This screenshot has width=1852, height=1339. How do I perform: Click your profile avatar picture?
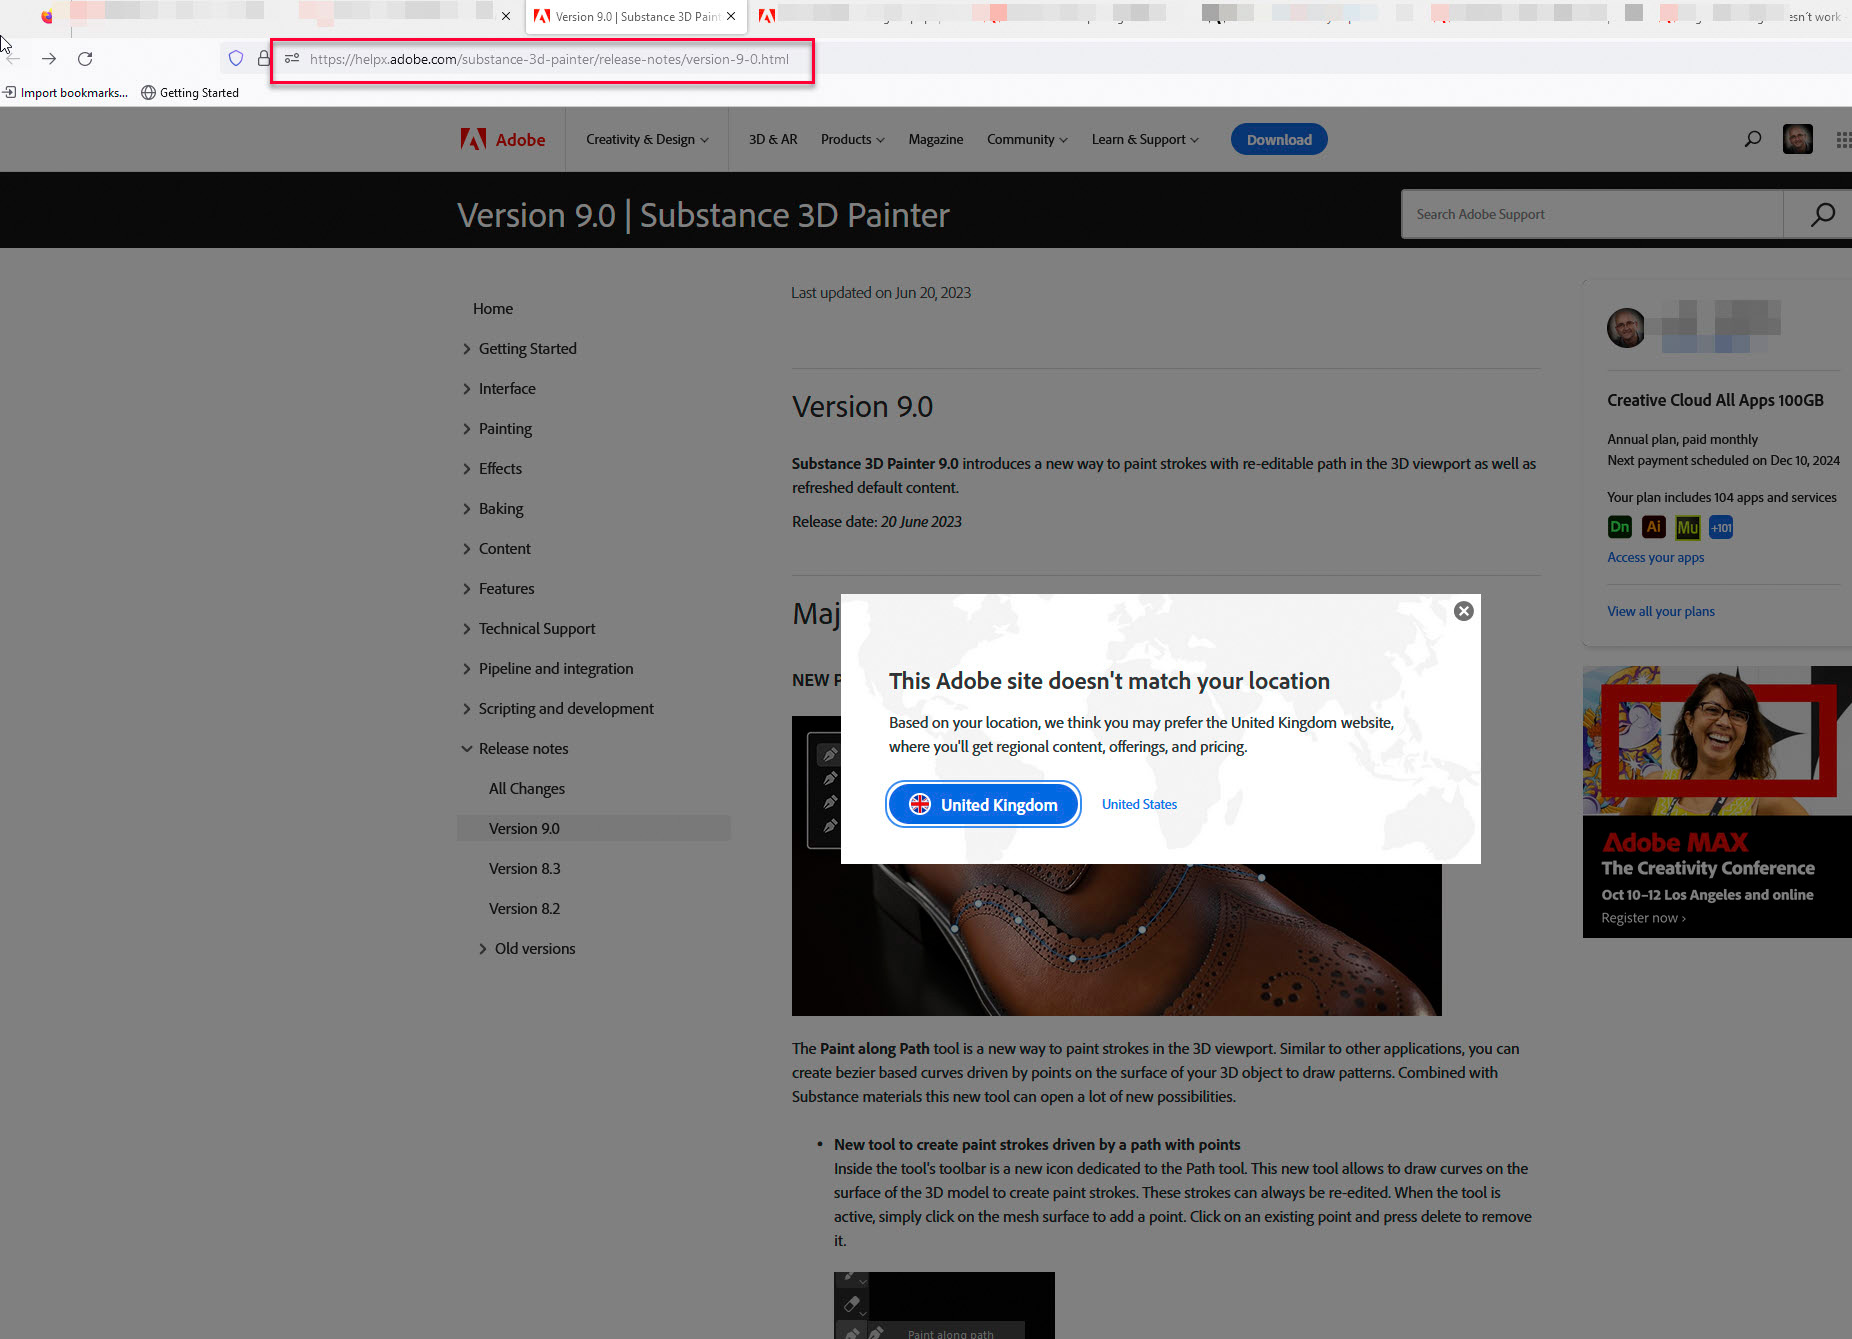click(x=1797, y=139)
